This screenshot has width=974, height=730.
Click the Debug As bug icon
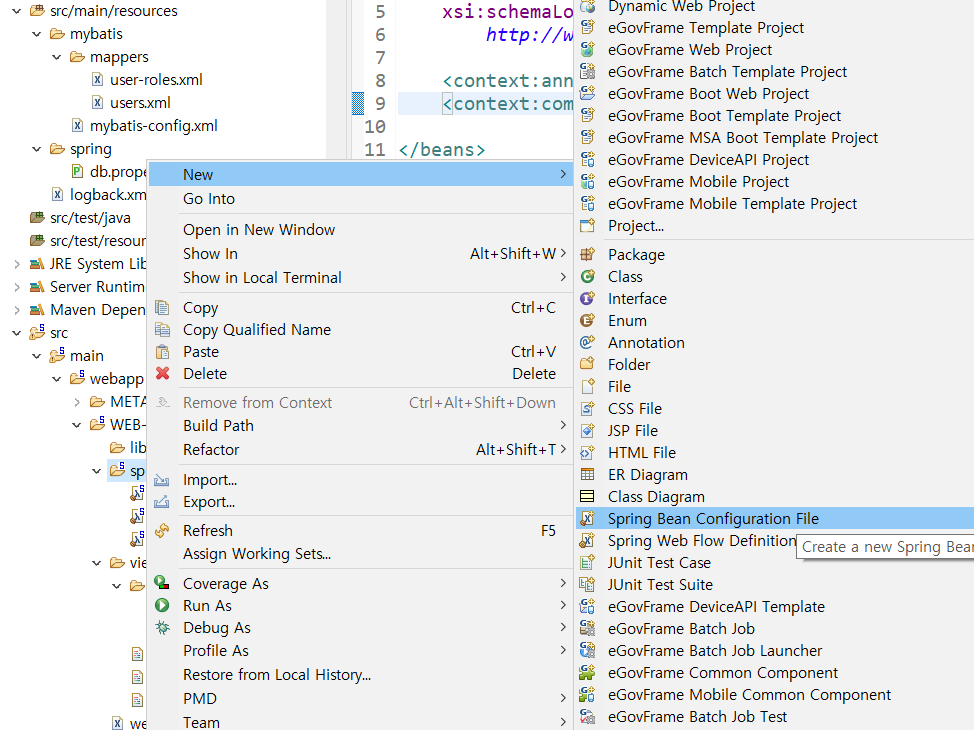(162, 627)
